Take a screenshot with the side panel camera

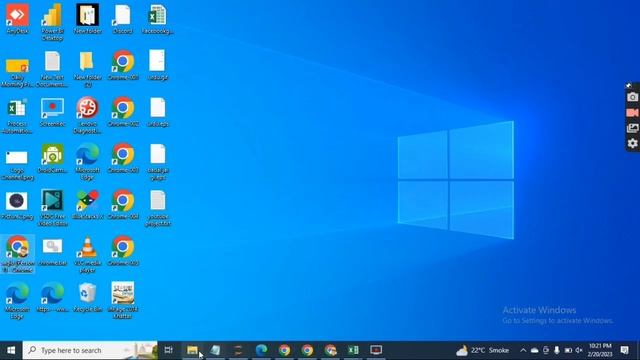pos(632,97)
